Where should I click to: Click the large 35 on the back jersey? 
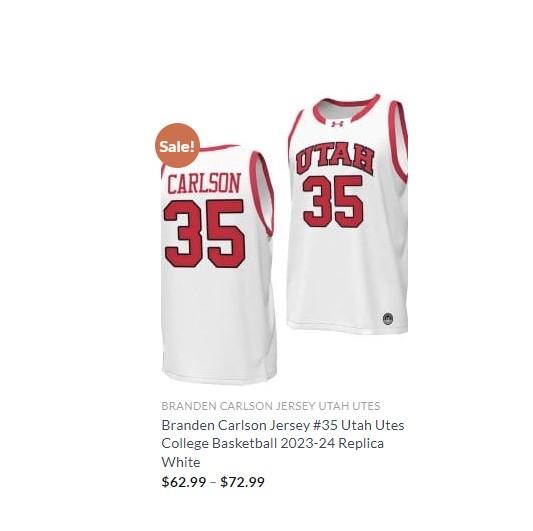pyautogui.click(x=204, y=234)
